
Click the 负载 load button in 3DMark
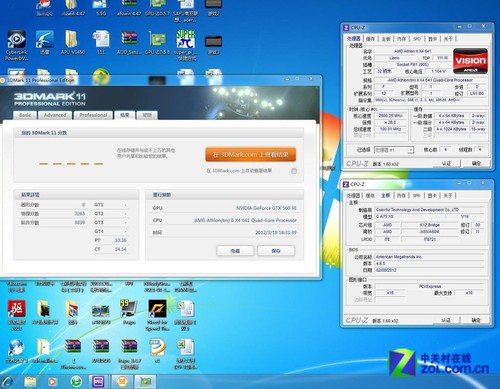[x=235, y=251]
